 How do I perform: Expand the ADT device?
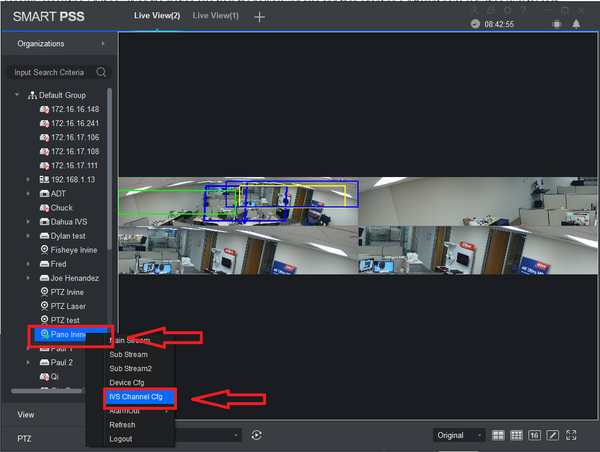point(28,194)
